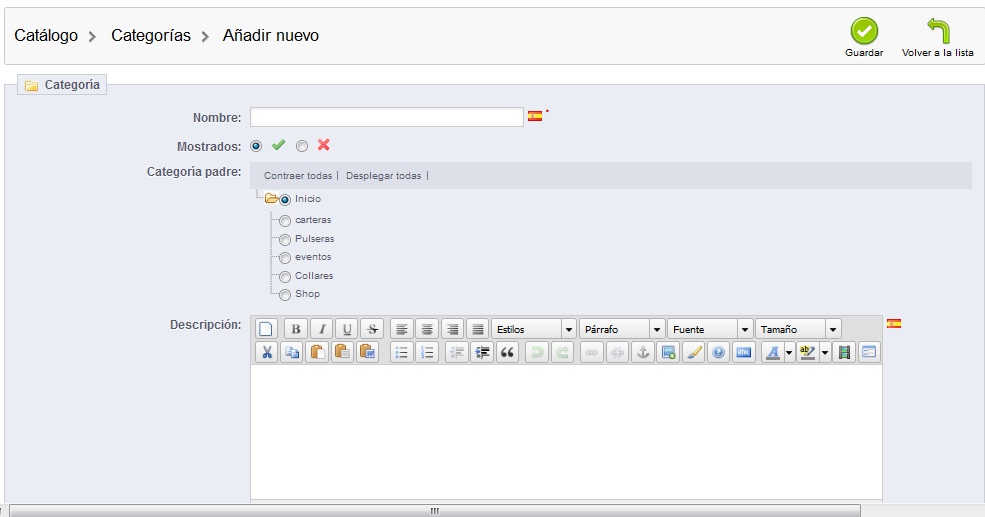Align text left in the editor
The image size is (985, 517).
(x=401, y=329)
